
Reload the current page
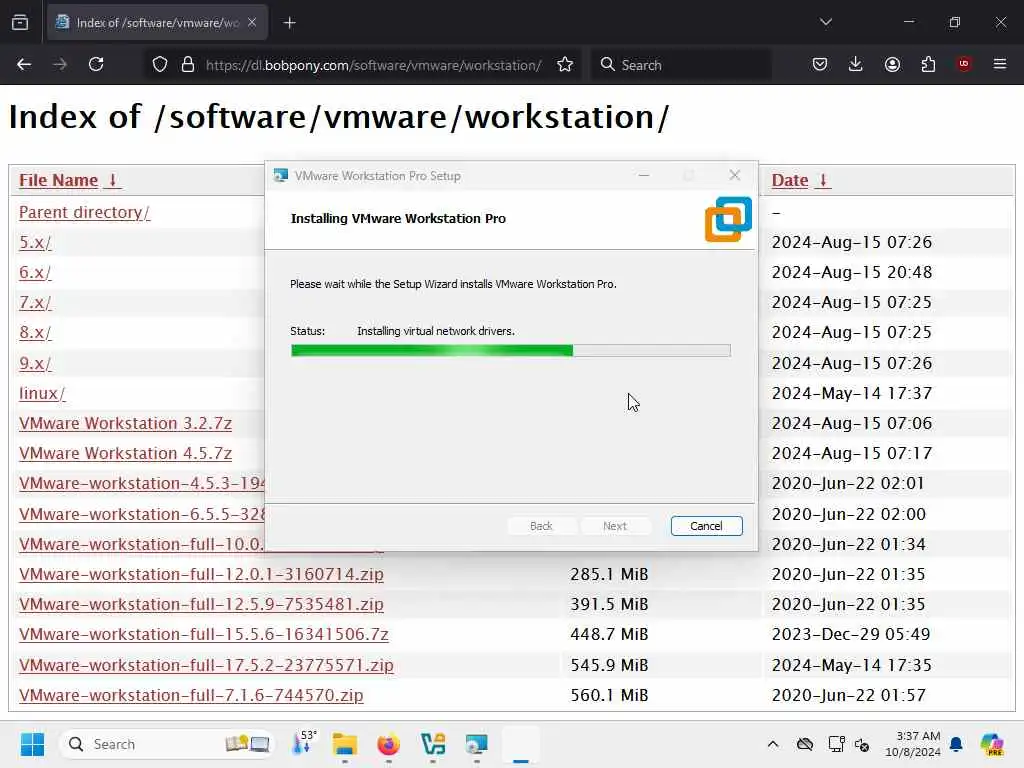click(96, 64)
